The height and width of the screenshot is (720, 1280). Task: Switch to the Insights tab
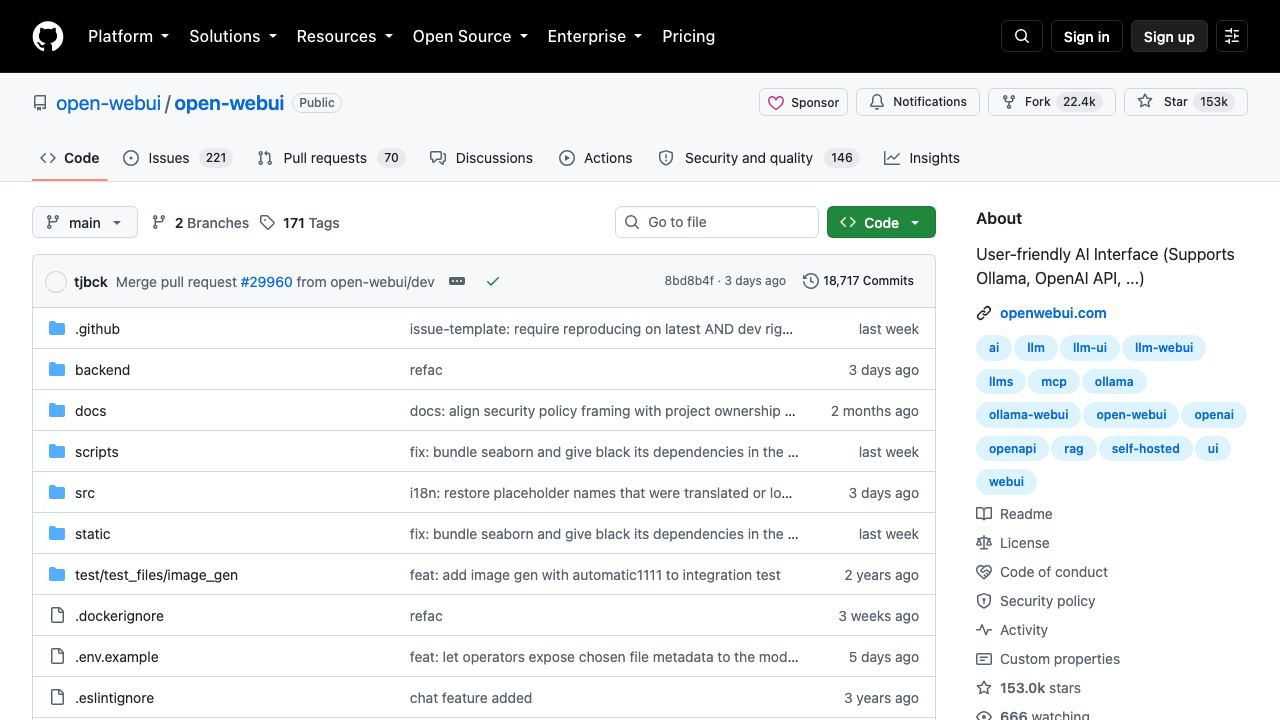[x=922, y=158]
